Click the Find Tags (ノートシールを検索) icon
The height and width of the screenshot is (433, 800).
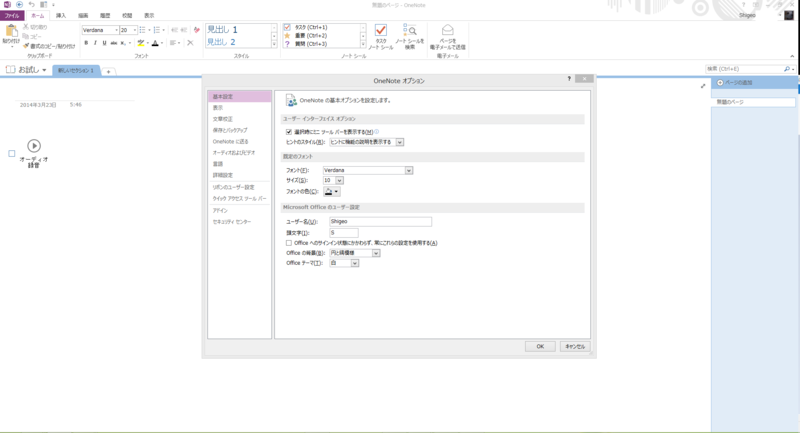coord(410,30)
